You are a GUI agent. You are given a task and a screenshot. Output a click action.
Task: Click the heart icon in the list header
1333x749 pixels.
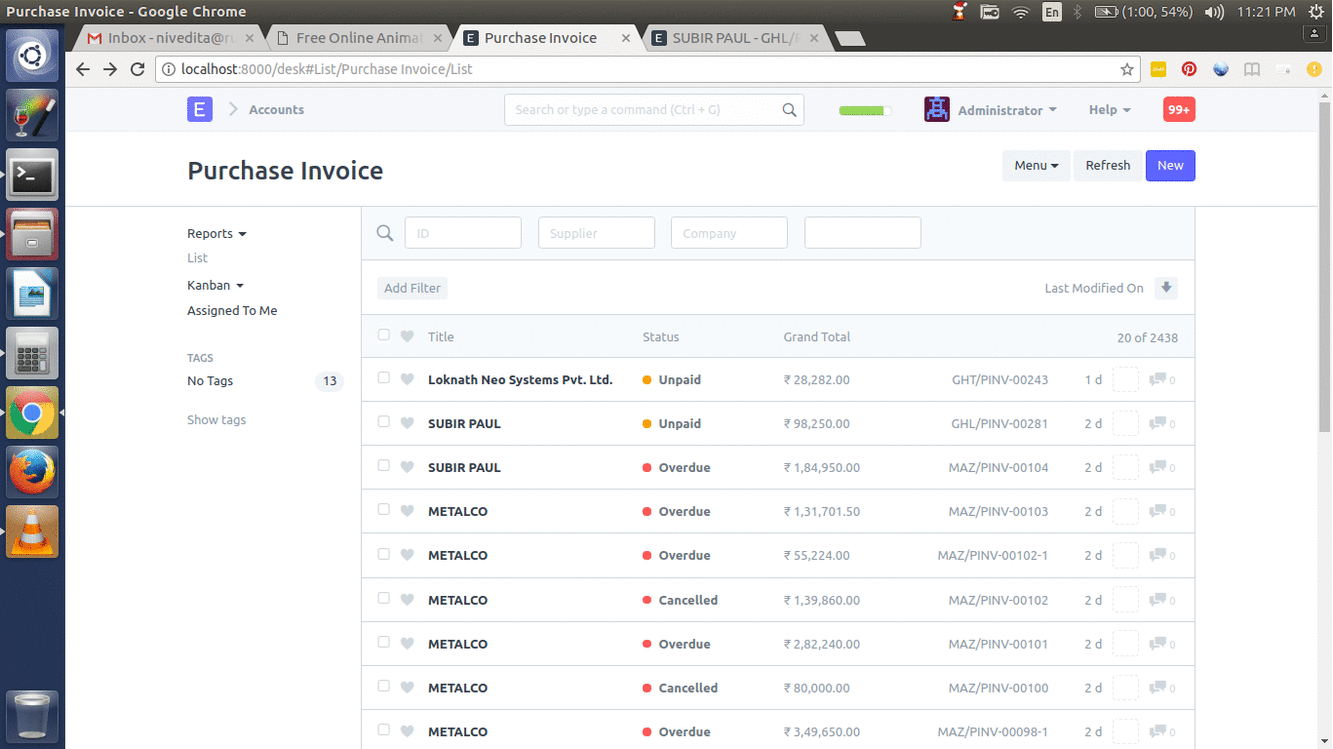click(407, 337)
